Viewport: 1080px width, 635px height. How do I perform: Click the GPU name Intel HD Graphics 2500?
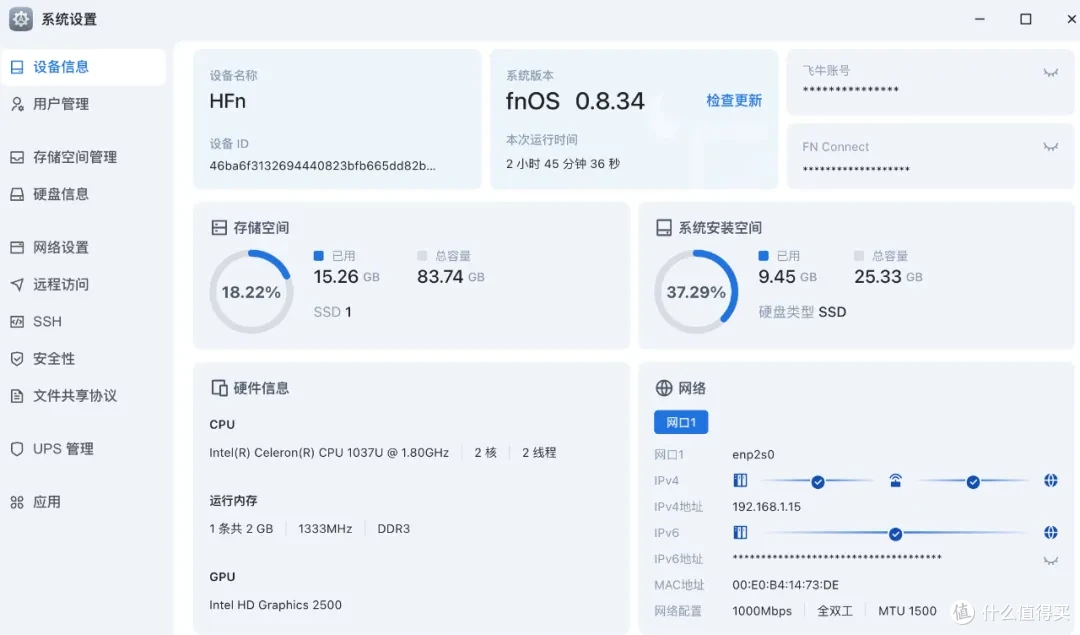pyautogui.click(x=276, y=605)
